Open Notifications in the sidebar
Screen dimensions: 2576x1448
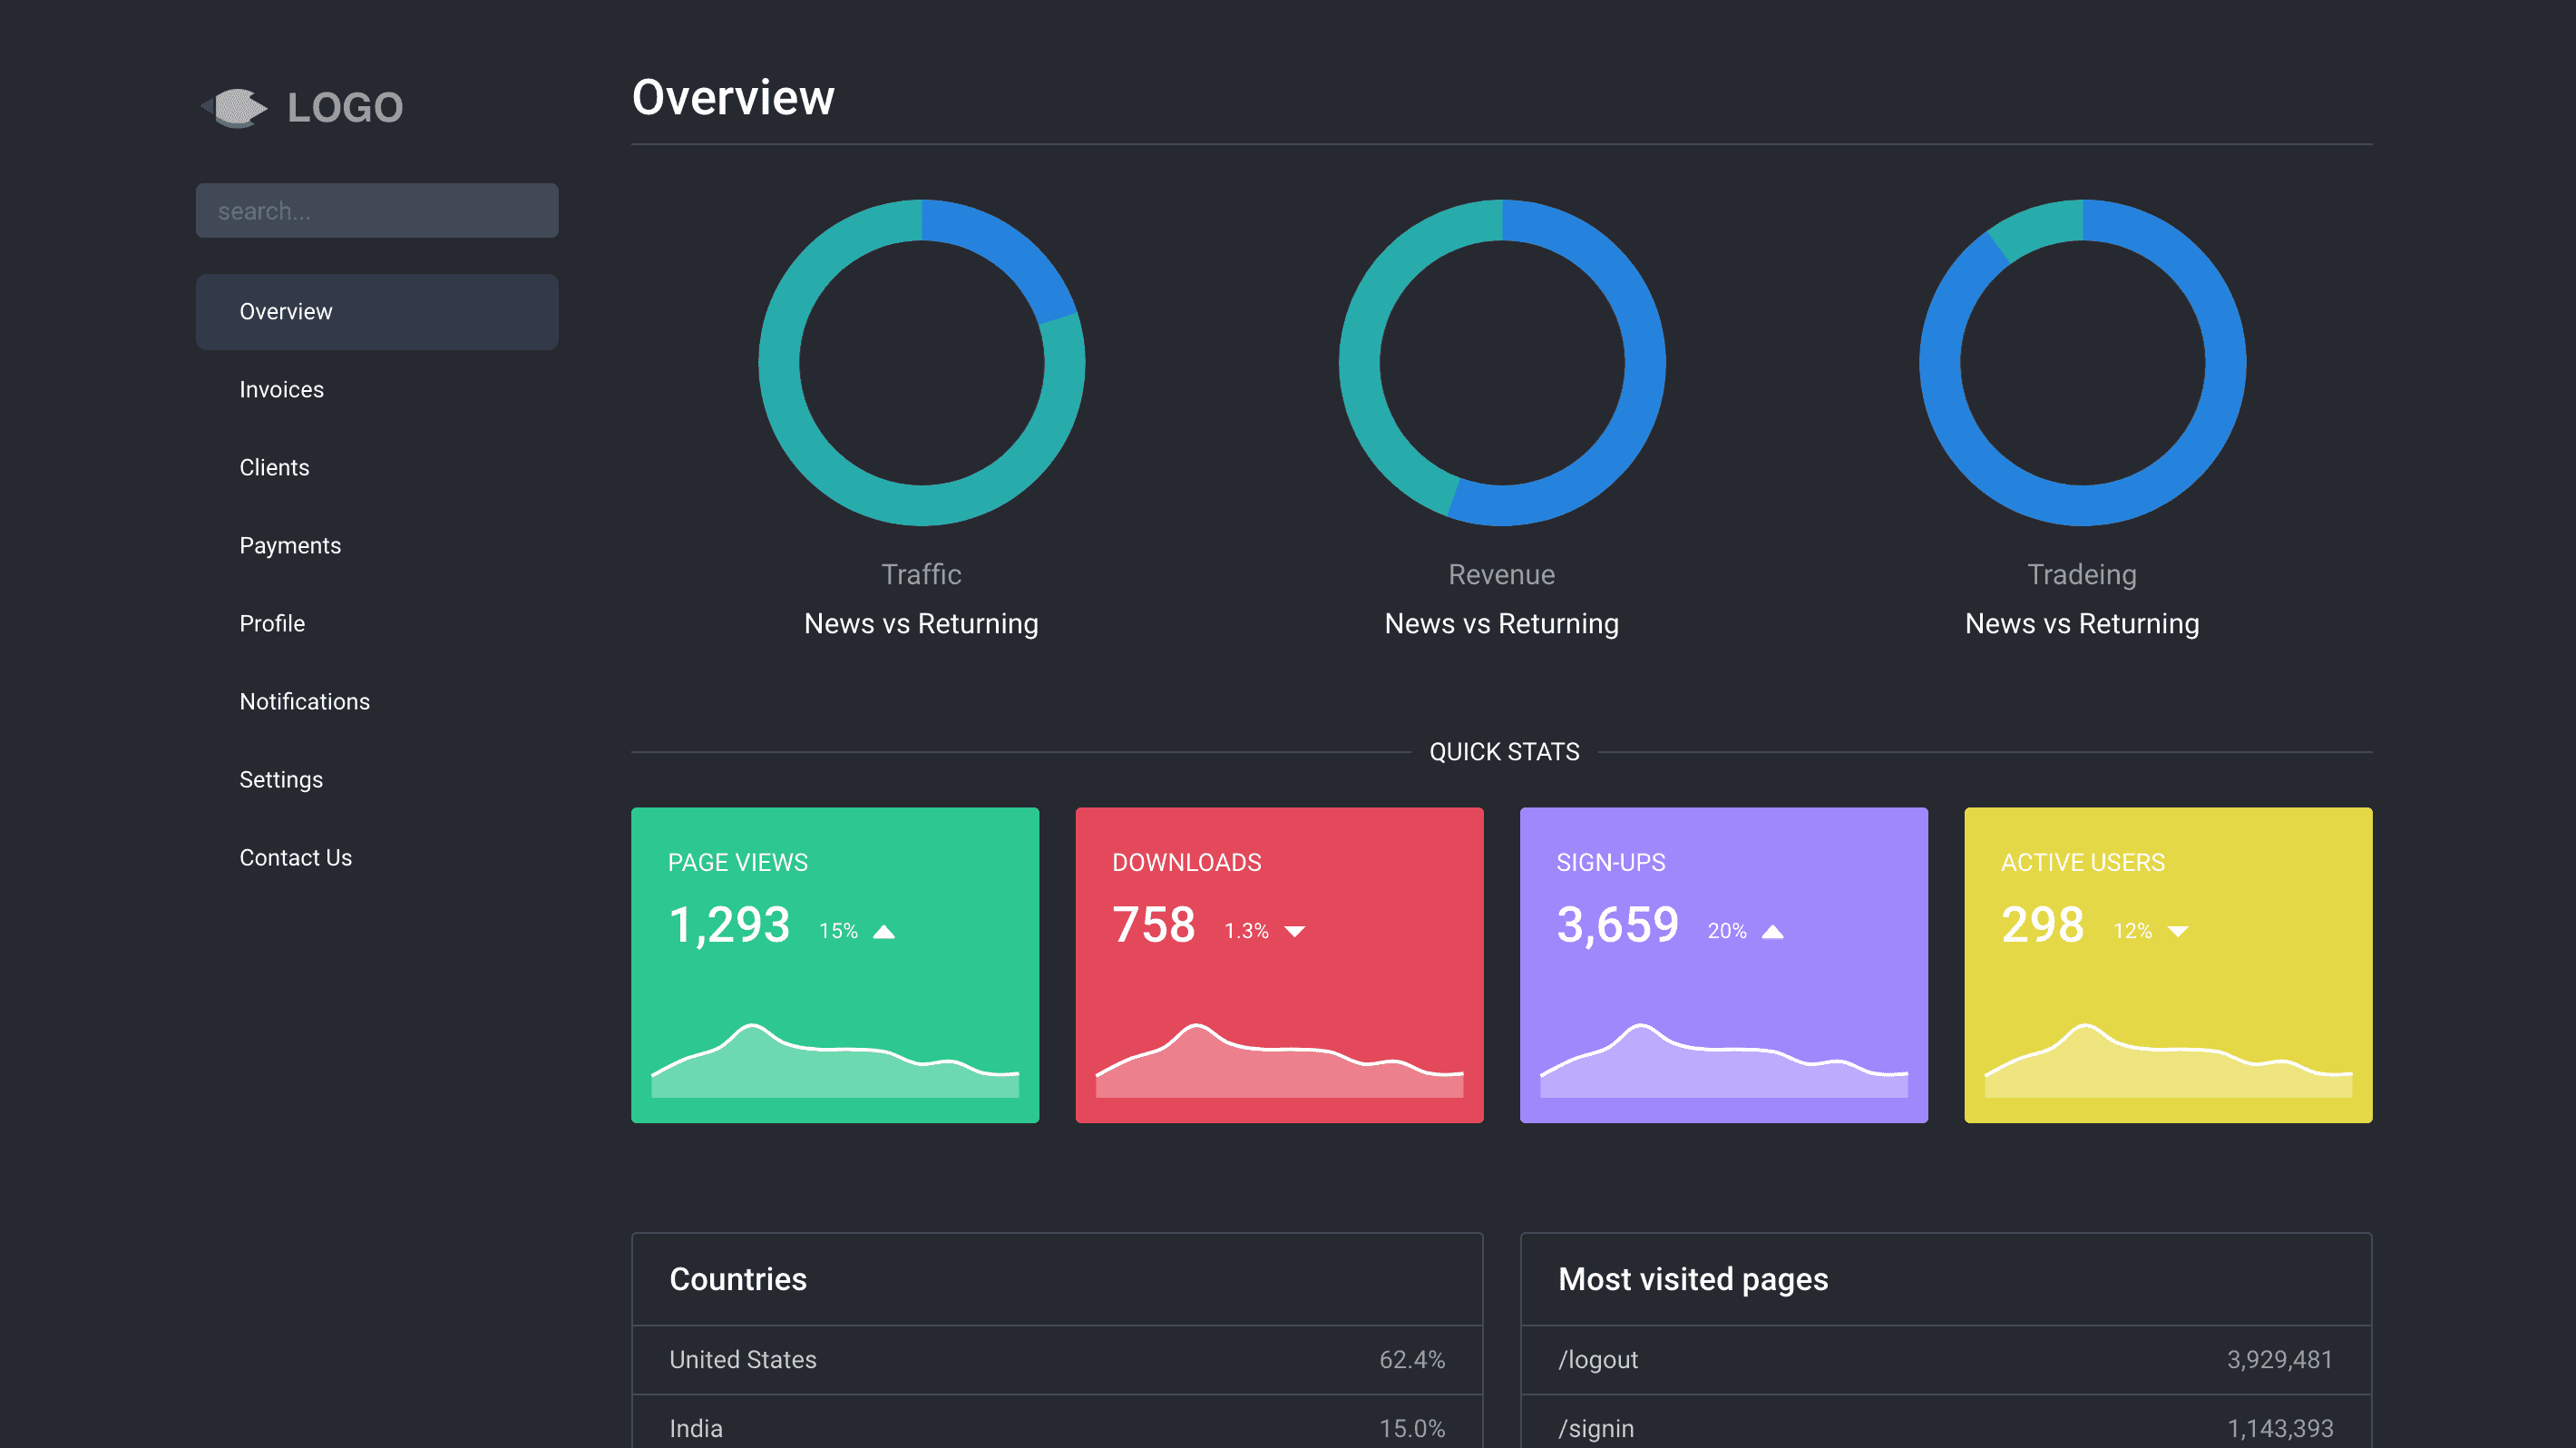(x=304, y=702)
